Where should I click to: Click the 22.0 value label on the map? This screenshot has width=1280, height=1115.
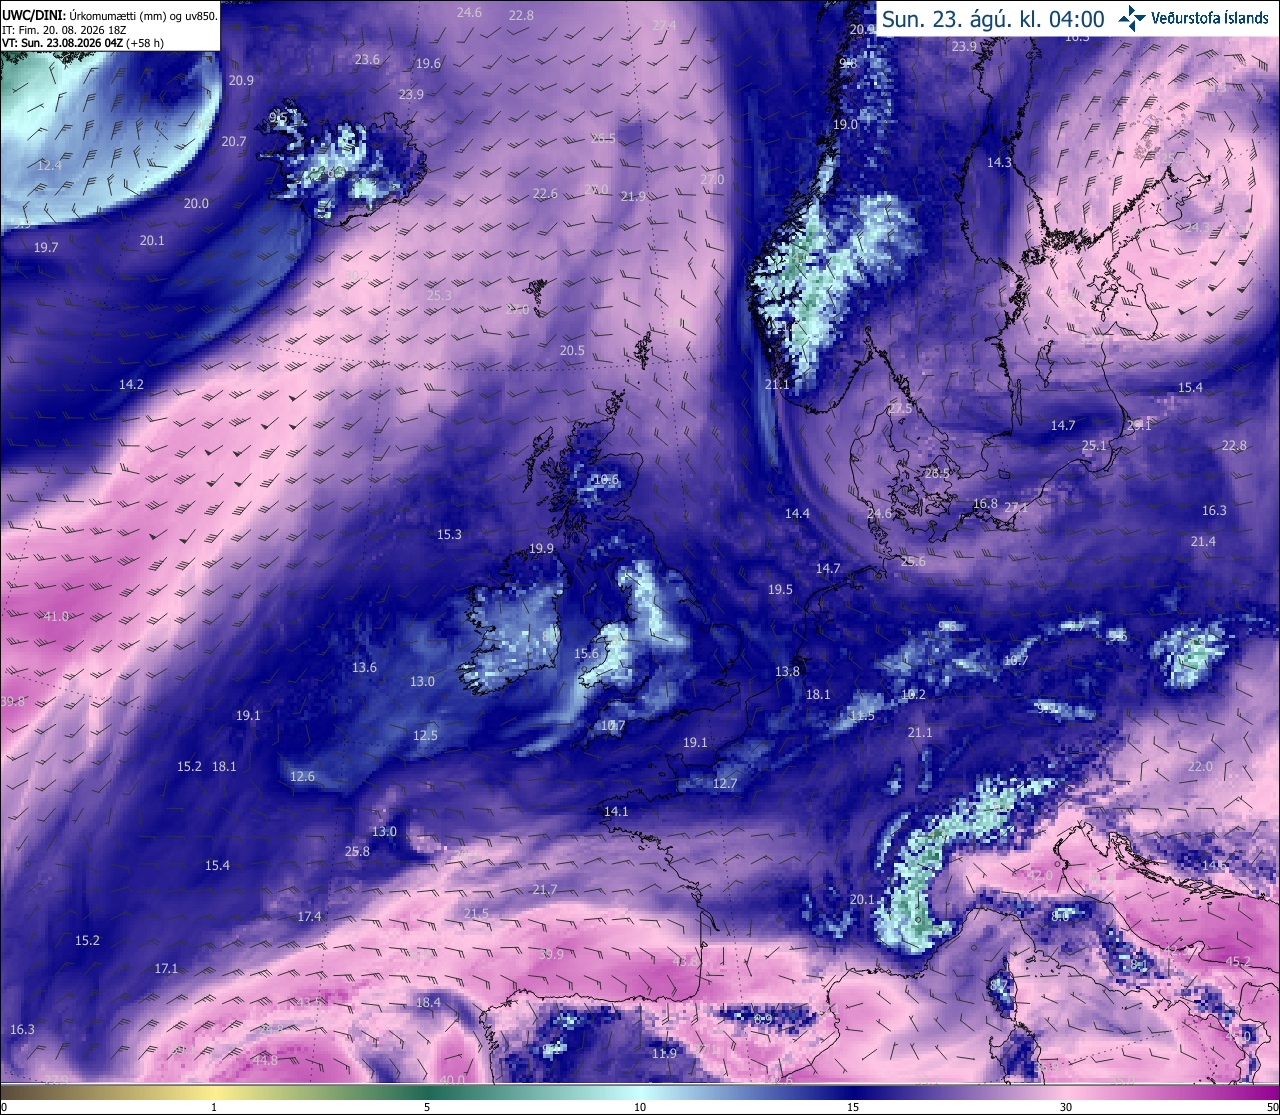(x=1200, y=766)
